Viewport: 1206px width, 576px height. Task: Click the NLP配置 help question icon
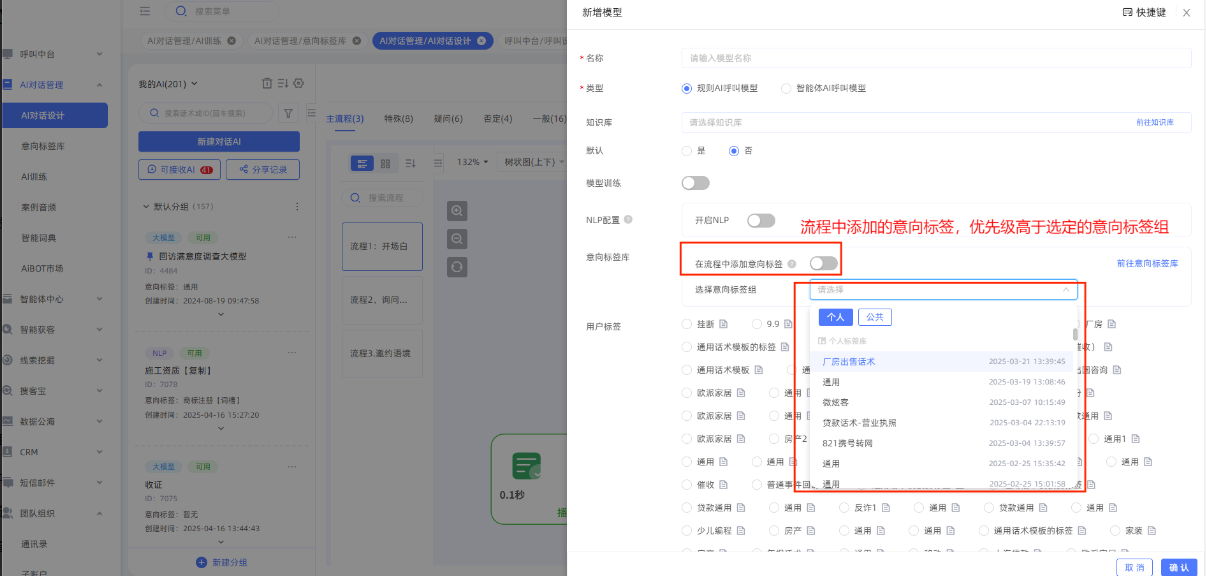coord(628,219)
